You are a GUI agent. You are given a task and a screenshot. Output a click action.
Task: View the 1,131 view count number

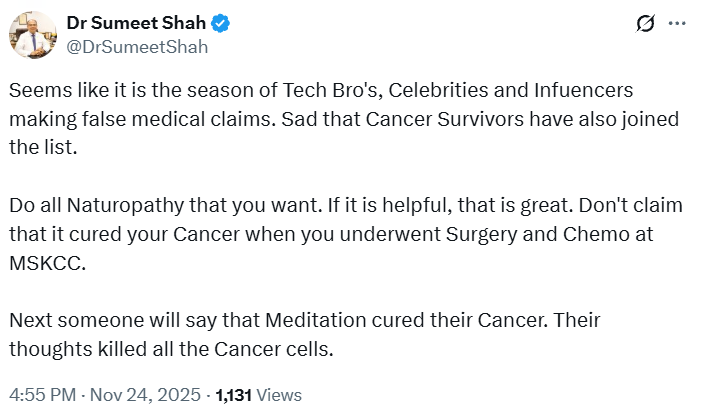point(233,394)
